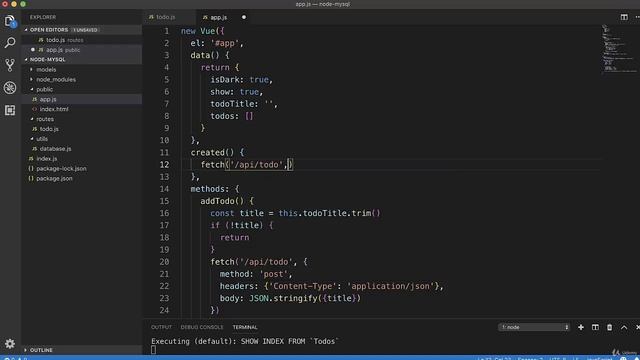Click unsaved dot on app.js tab
640x360 pixels.
(x=244, y=17)
